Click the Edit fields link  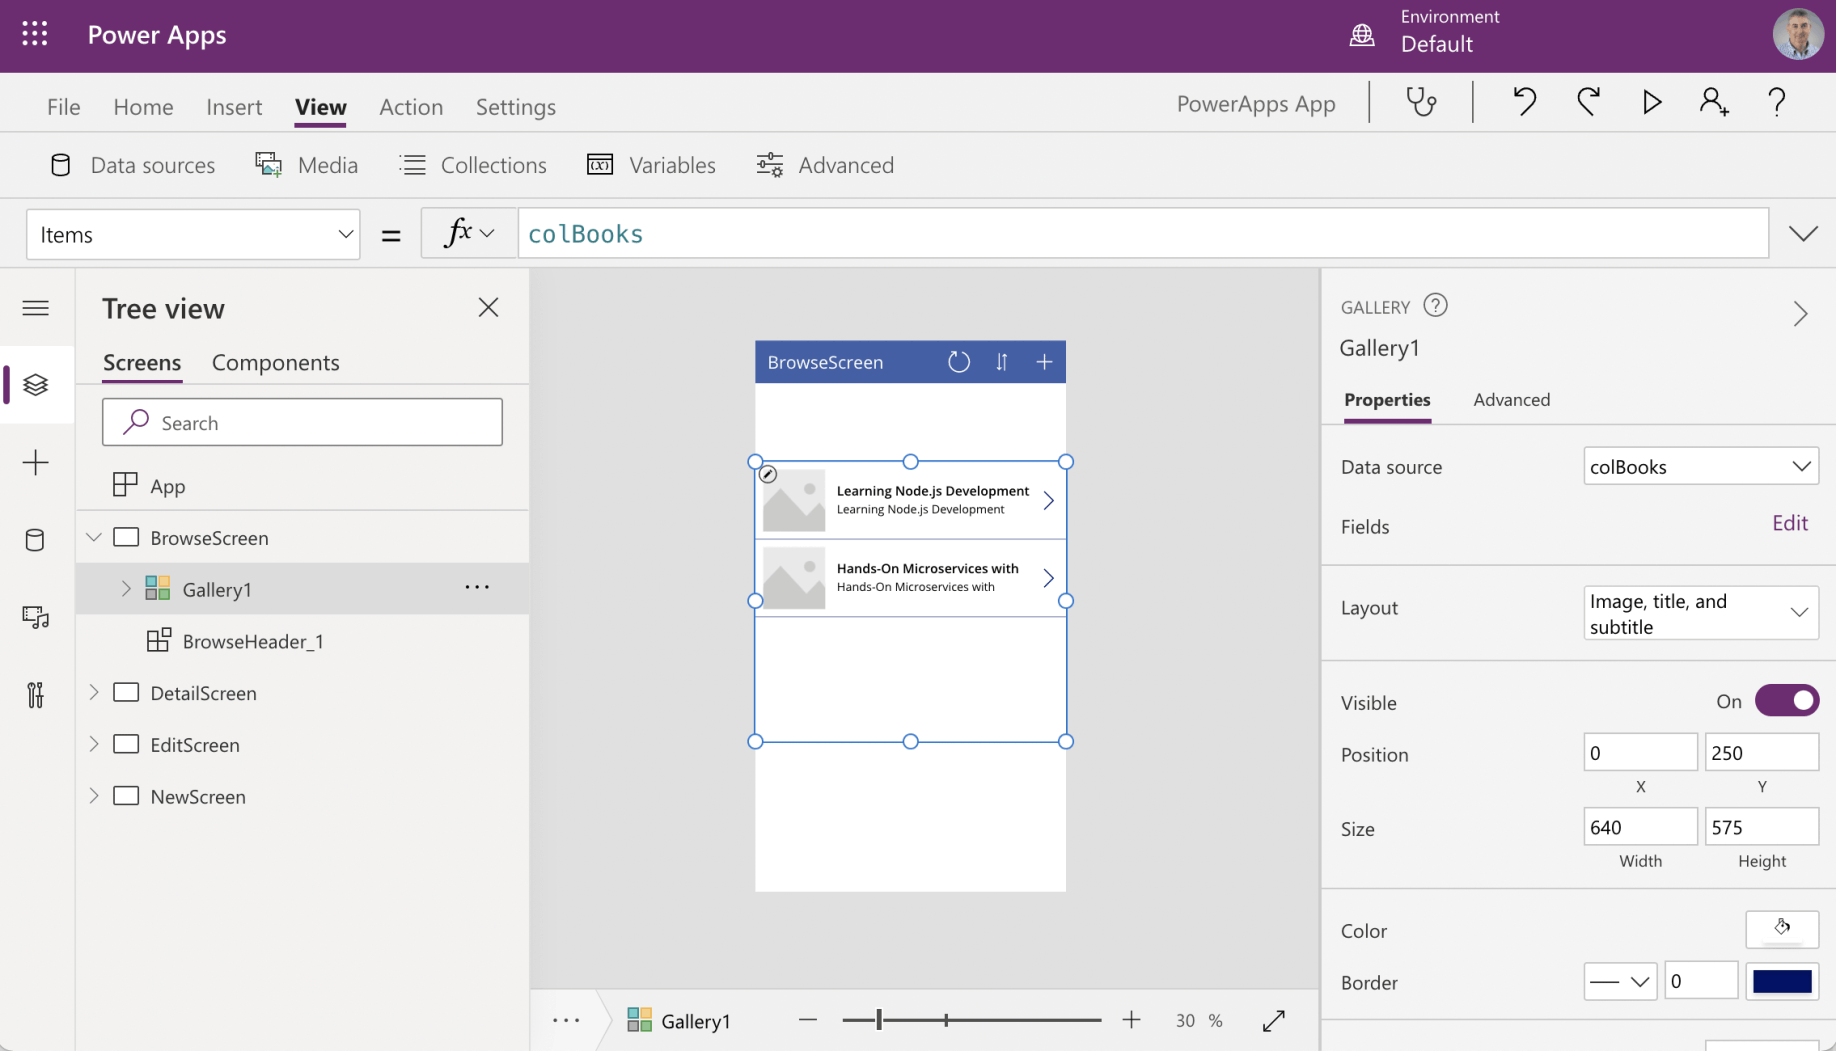pos(1789,523)
